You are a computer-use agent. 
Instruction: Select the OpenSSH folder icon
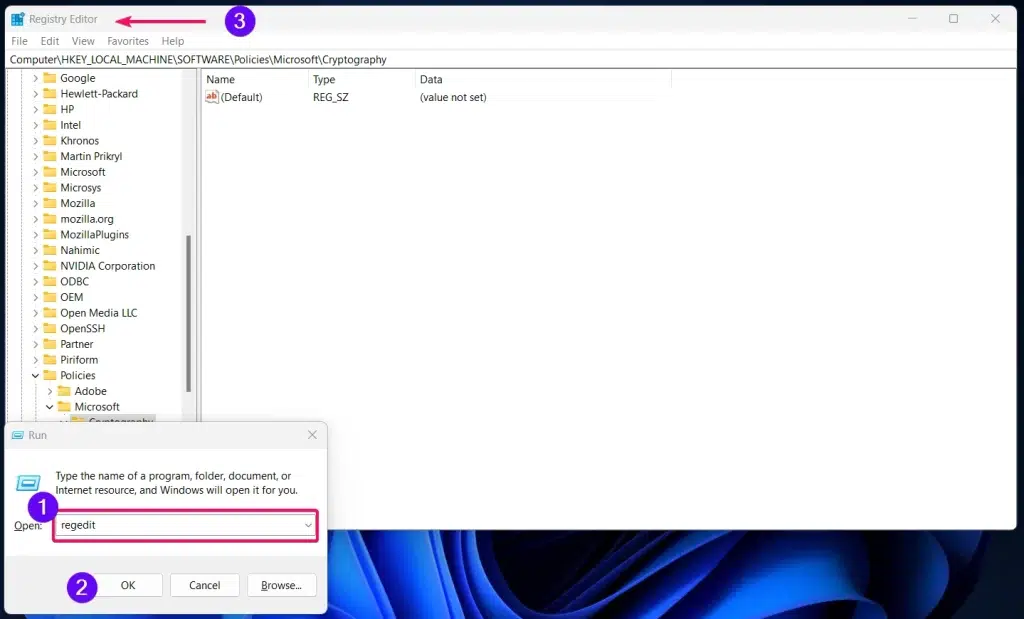click(x=50, y=328)
